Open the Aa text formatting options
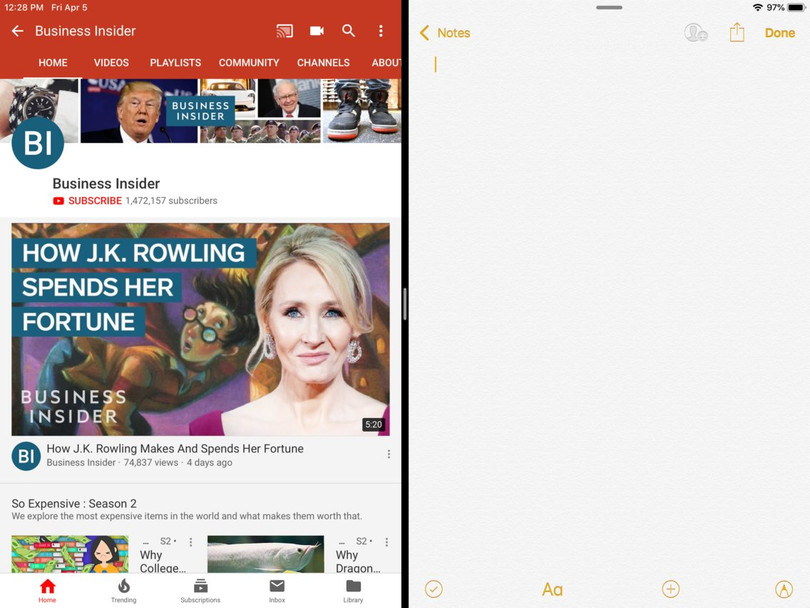The width and height of the screenshot is (810, 608). (x=552, y=590)
